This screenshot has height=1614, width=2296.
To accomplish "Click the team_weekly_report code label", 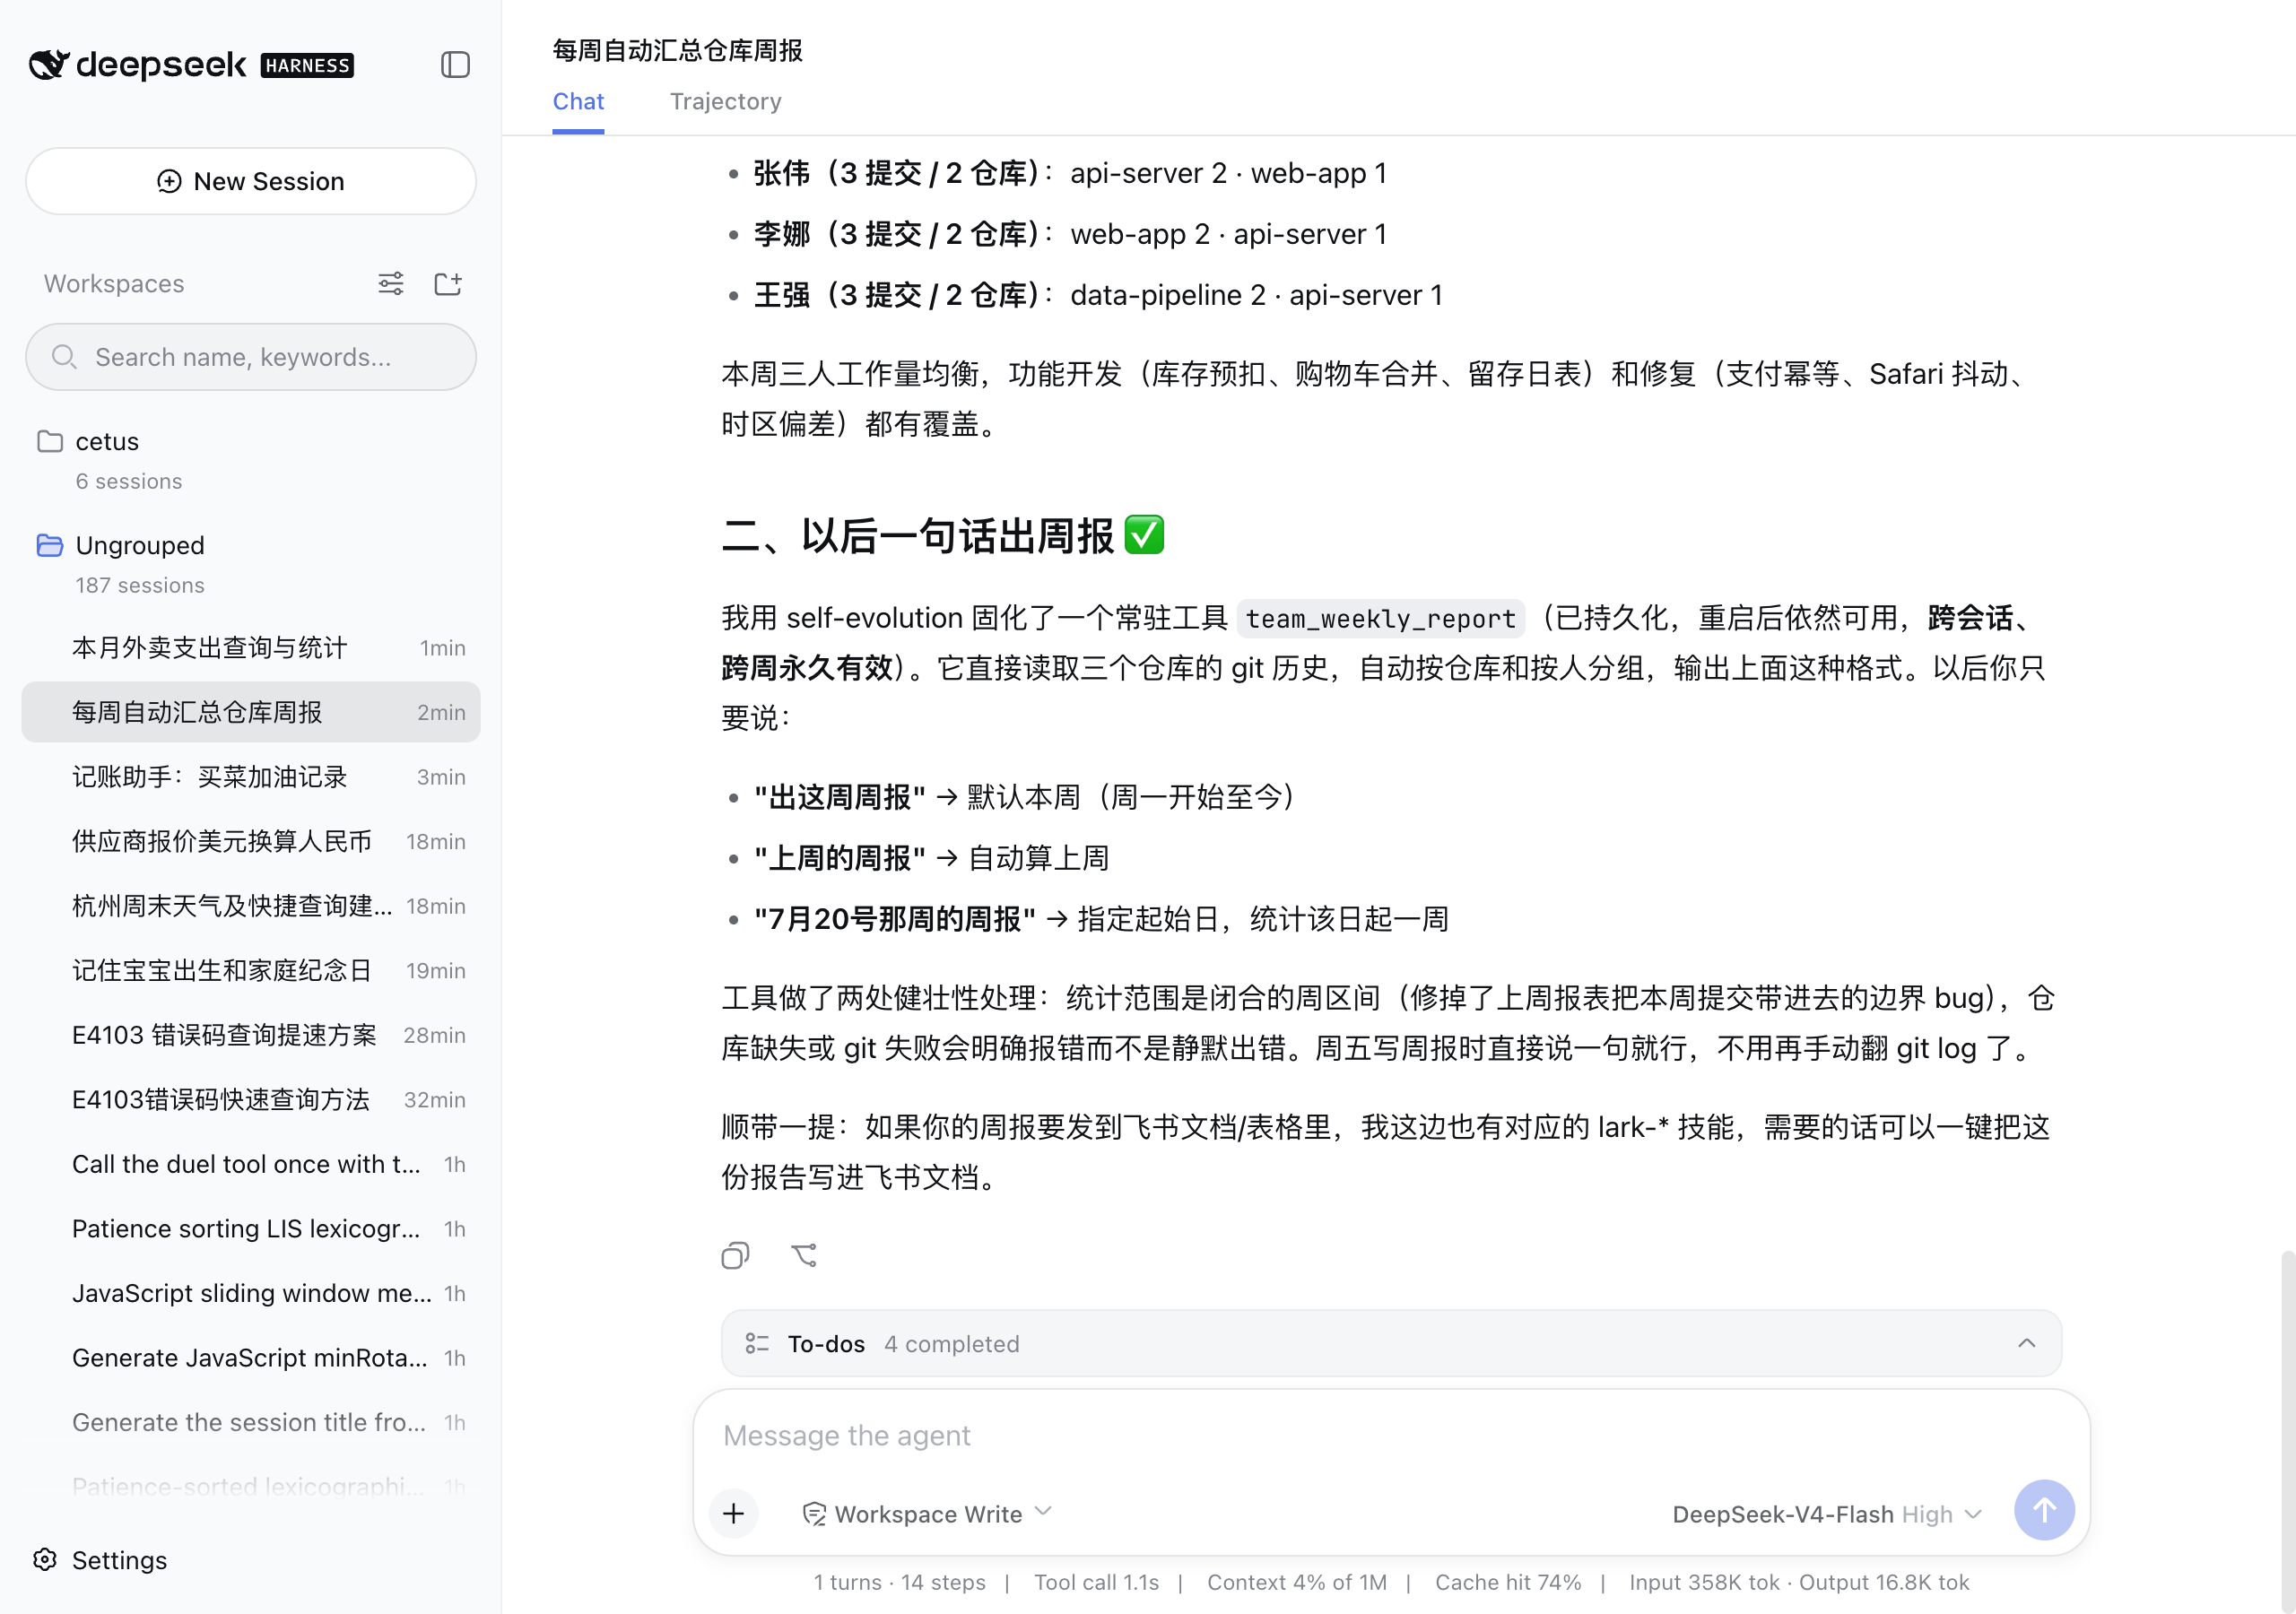I will 1380,618.
